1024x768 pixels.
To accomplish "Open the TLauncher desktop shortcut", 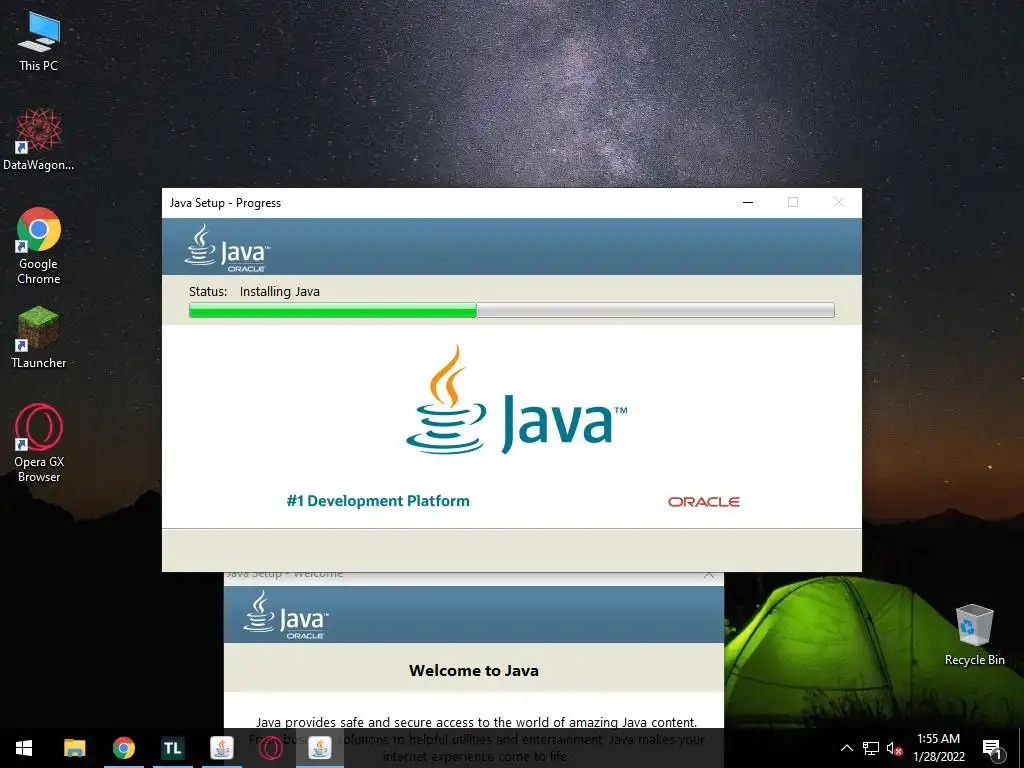I will (x=39, y=338).
